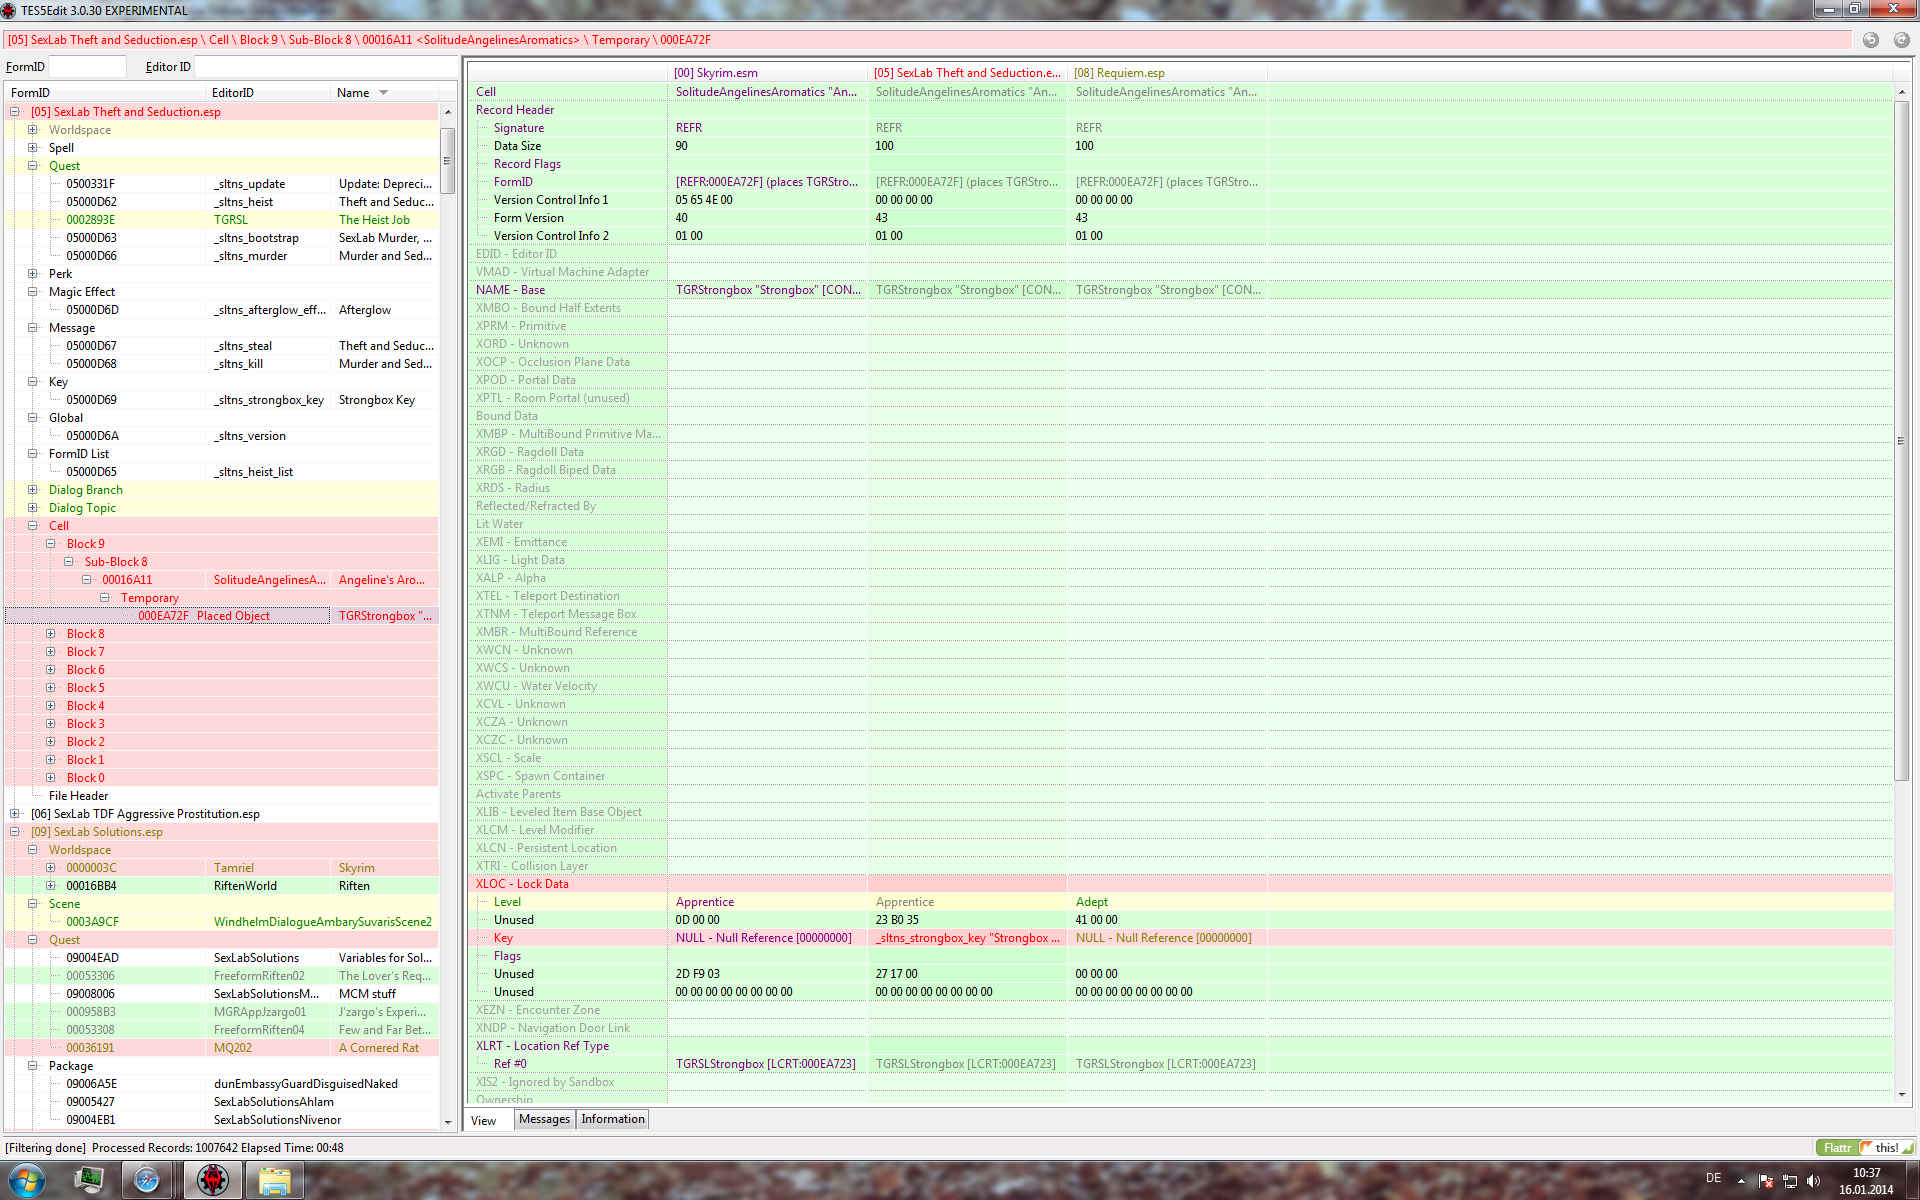The image size is (1920, 1200).
Task: Expand the Spell group
Action: [x=33, y=148]
